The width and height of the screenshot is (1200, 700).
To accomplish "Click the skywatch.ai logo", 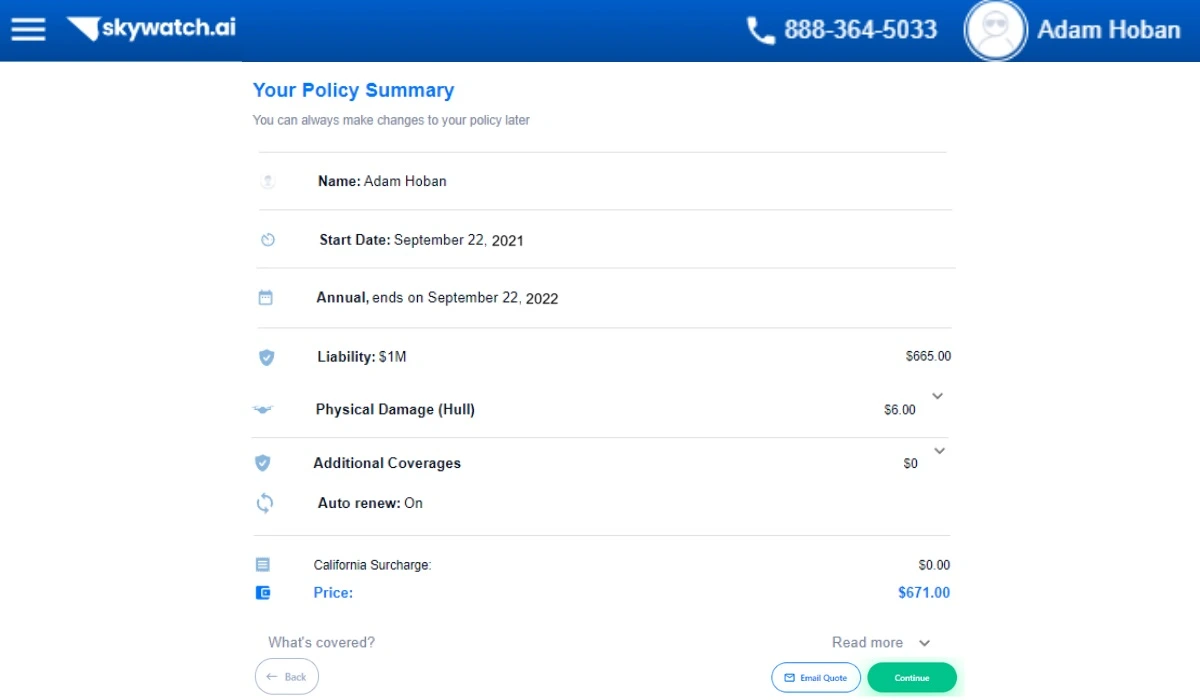I will click(x=152, y=29).
